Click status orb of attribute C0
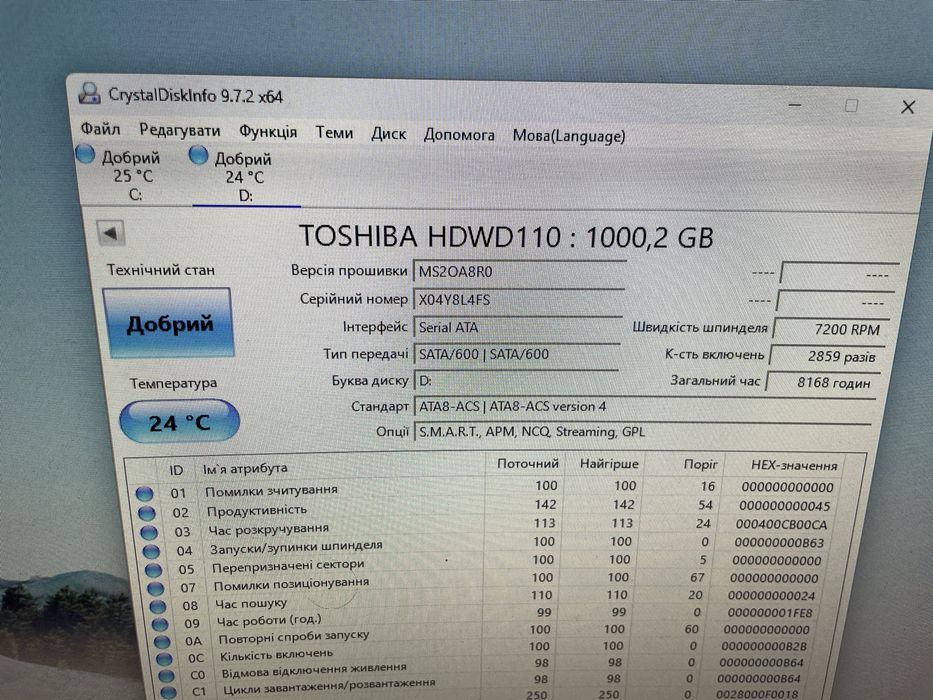 pyautogui.click(x=166, y=676)
